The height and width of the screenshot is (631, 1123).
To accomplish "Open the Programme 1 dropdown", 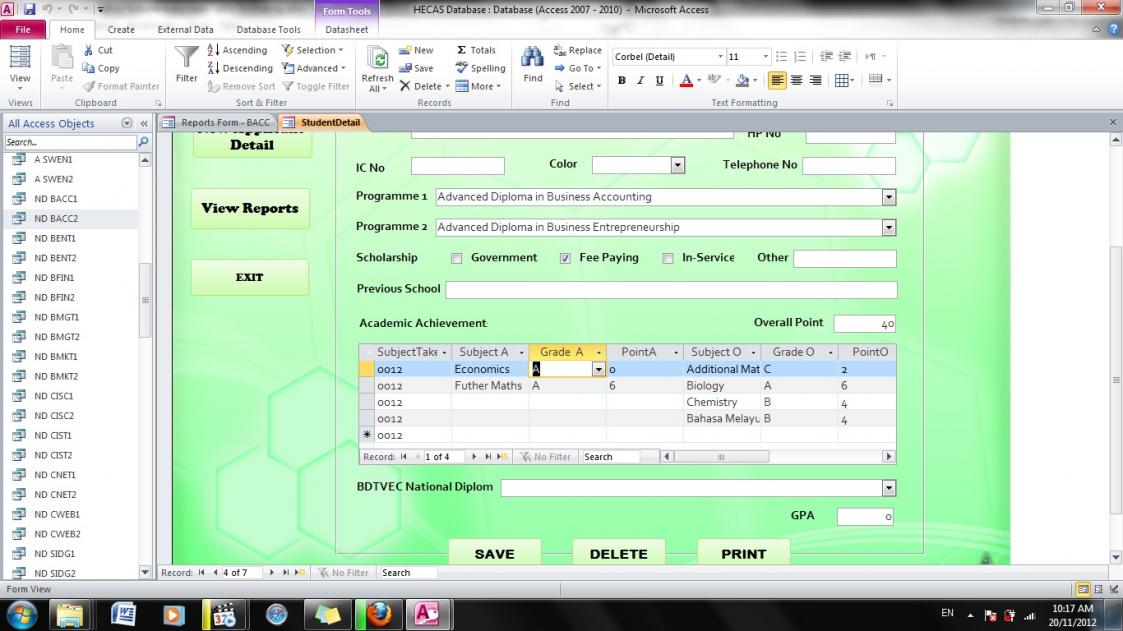I will tap(888, 197).
